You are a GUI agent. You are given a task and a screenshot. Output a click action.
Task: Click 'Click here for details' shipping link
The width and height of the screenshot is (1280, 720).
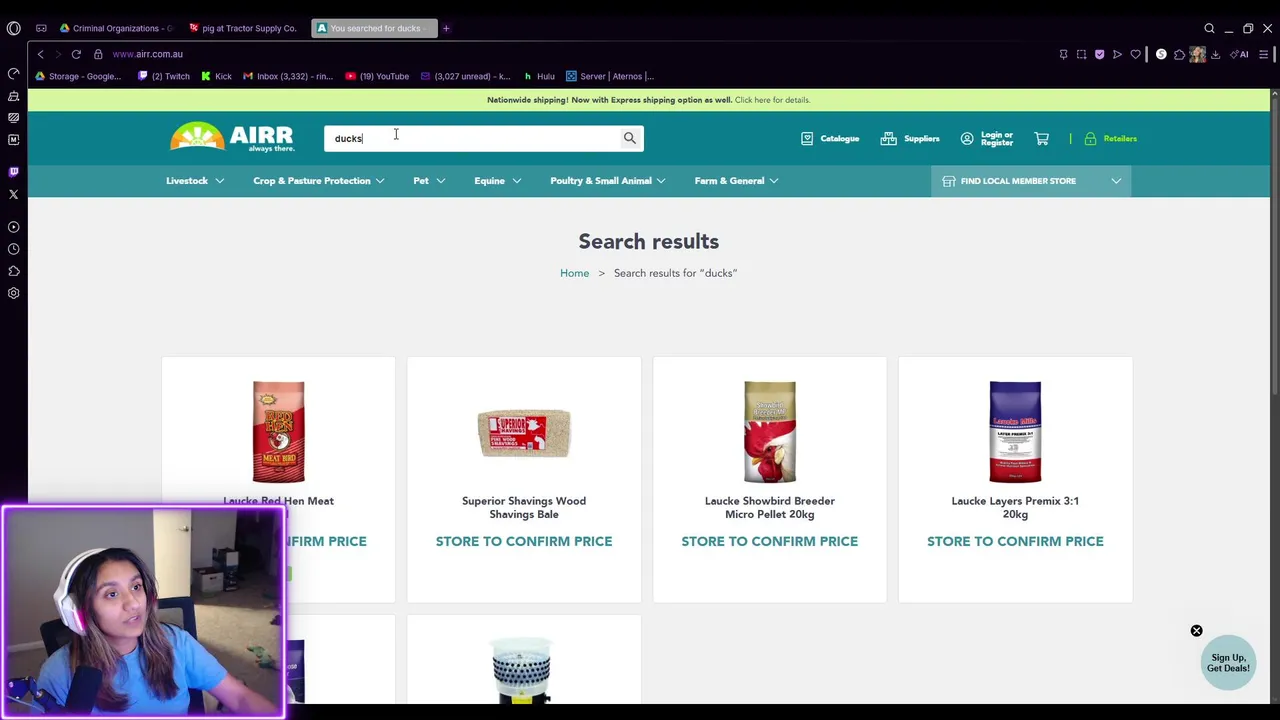click(772, 100)
